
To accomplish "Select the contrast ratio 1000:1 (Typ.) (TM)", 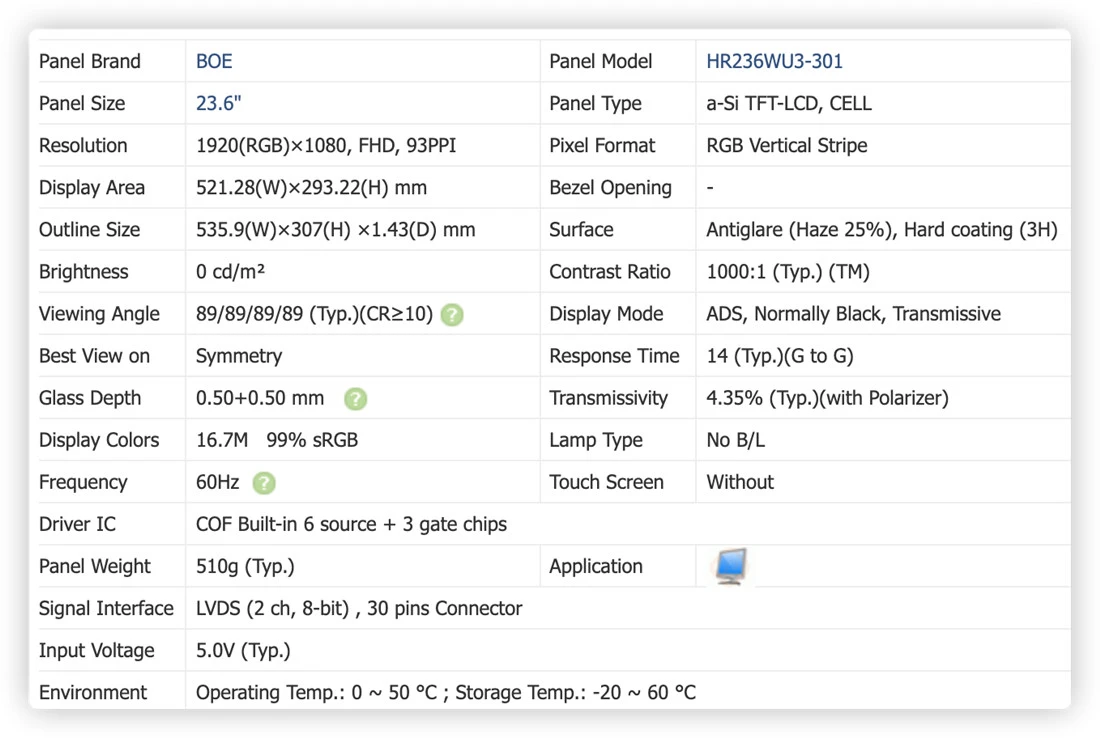I will coord(787,271).
